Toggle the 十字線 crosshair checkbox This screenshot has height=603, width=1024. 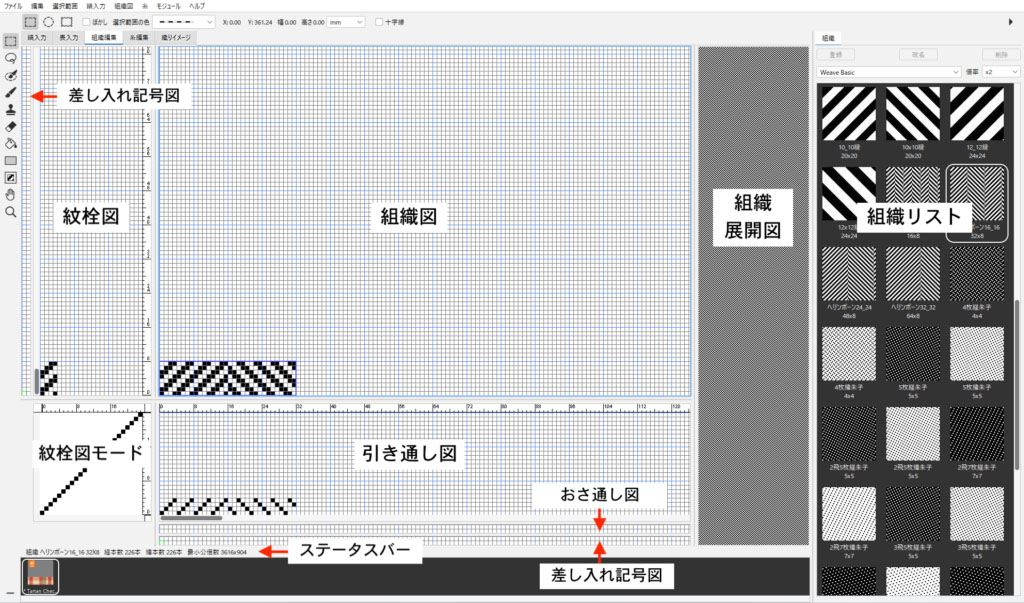coord(379,21)
